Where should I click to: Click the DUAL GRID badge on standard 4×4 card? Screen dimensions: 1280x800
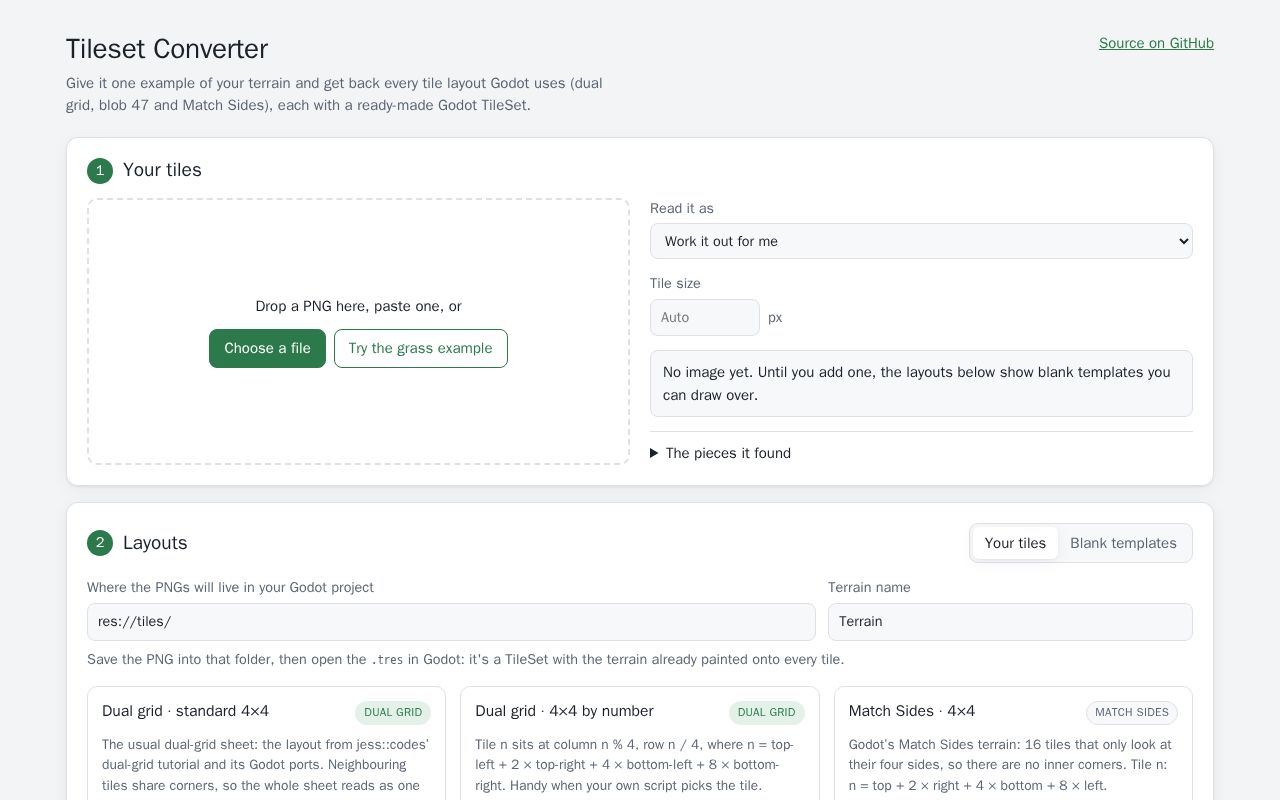(x=393, y=713)
